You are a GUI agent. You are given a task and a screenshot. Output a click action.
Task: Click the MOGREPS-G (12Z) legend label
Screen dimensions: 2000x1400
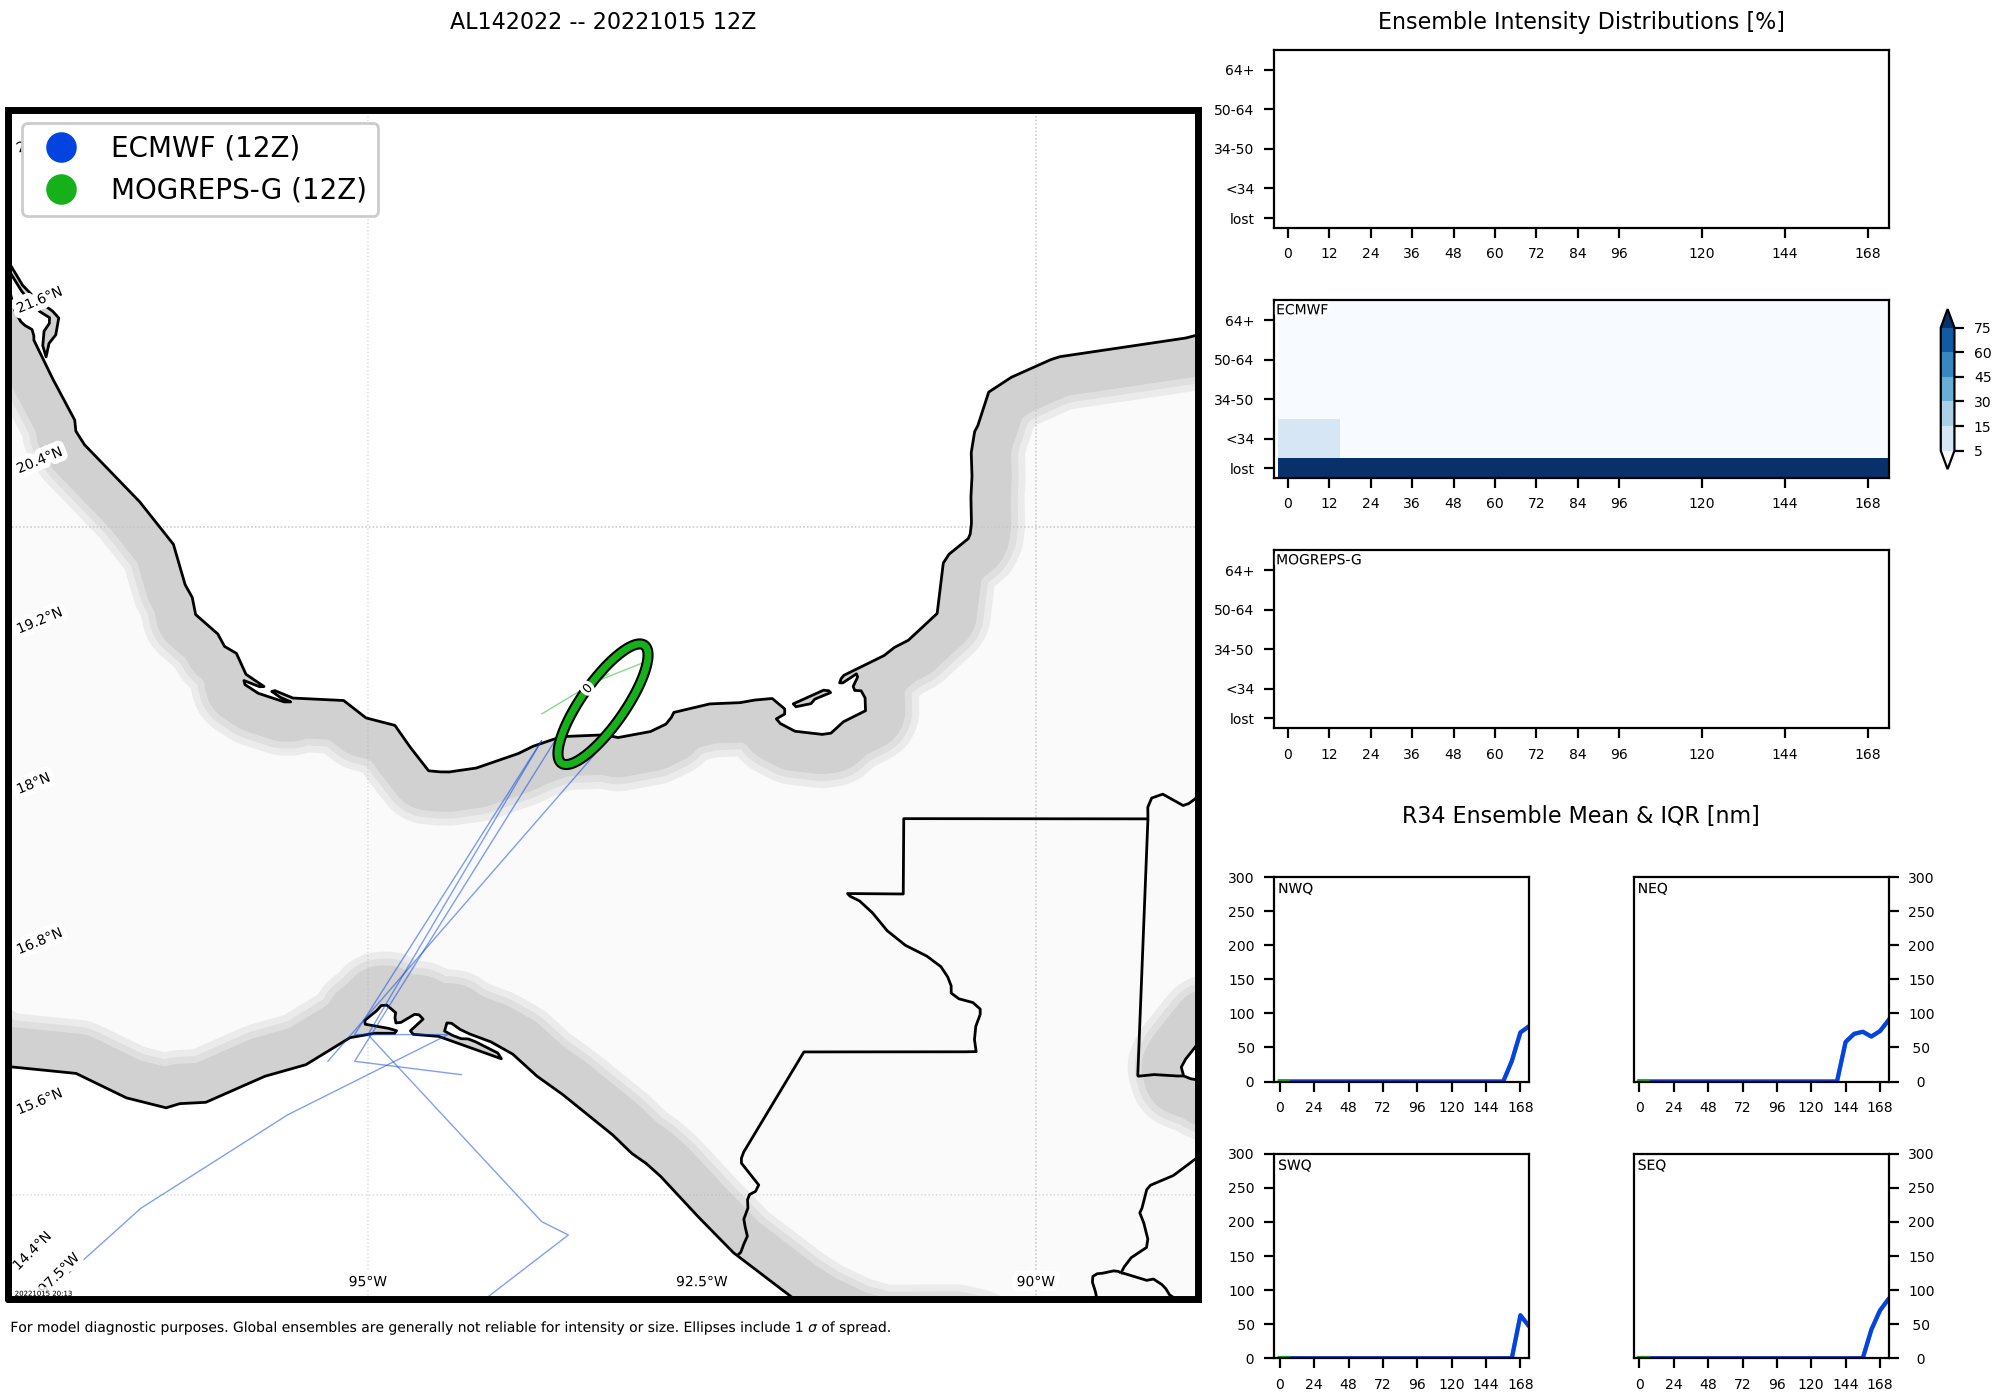pyautogui.click(x=238, y=189)
